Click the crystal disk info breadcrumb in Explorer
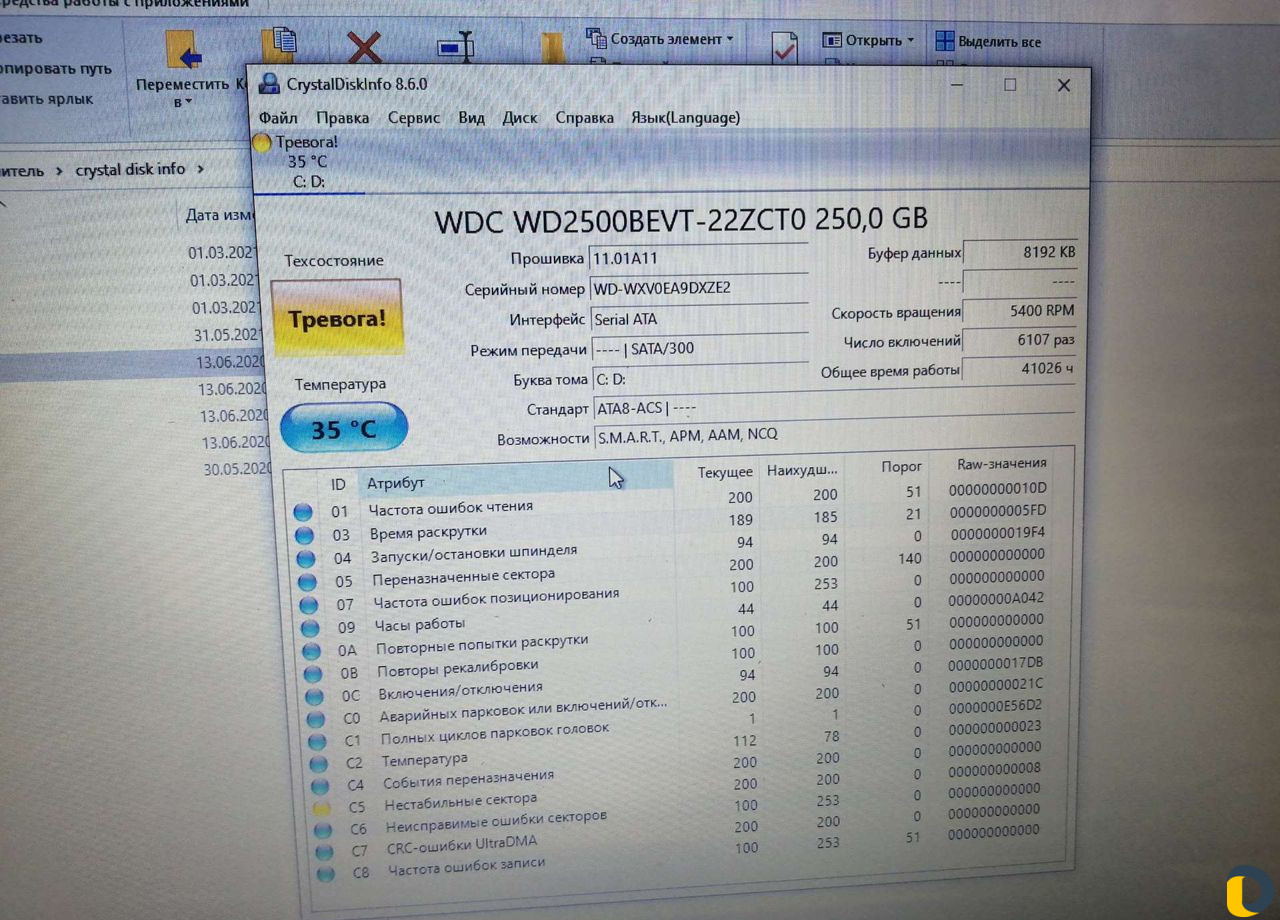 (130, 169)
